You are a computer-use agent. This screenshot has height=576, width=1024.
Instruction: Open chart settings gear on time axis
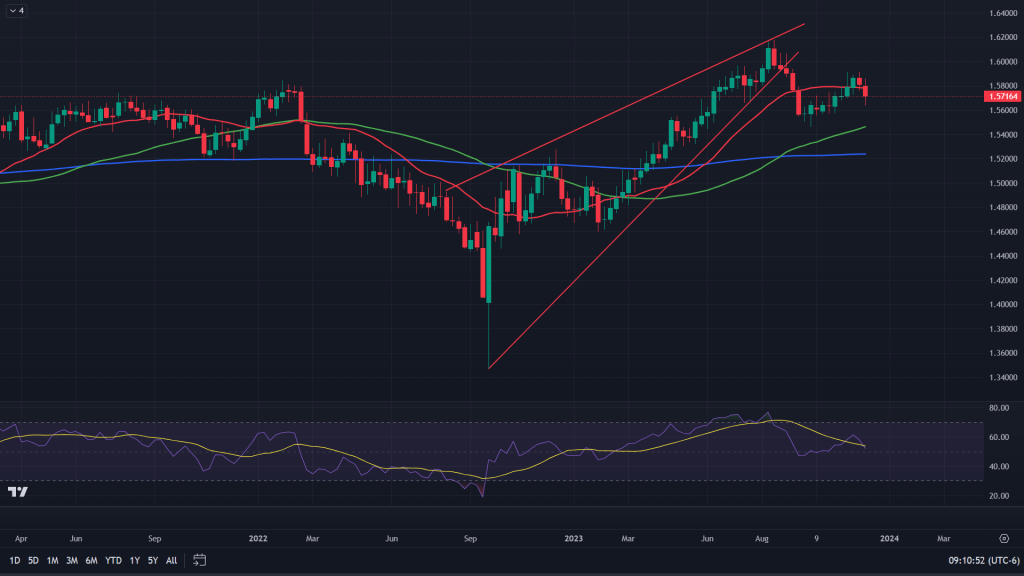pos(1003,537)
